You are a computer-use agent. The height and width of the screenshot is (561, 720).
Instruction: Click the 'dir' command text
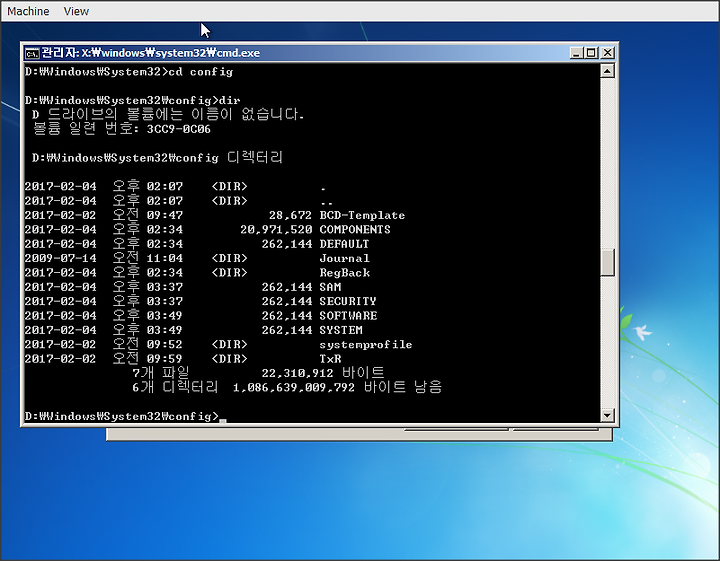click(230, 100)
